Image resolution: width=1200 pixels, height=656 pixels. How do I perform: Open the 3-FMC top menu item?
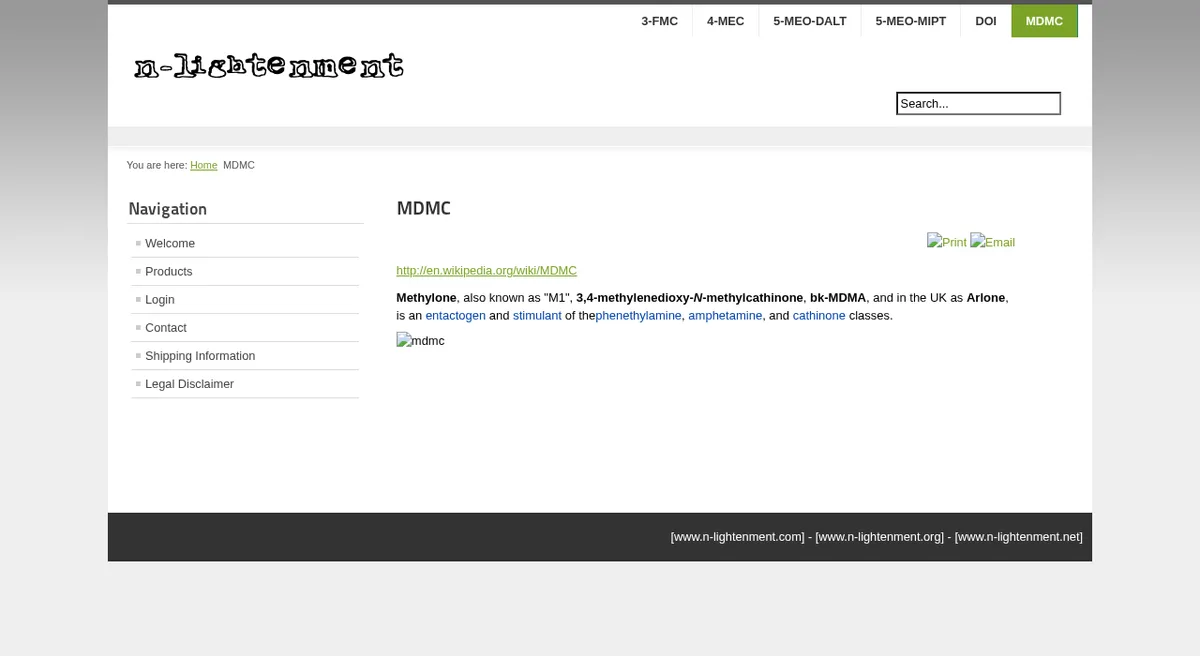660,21
